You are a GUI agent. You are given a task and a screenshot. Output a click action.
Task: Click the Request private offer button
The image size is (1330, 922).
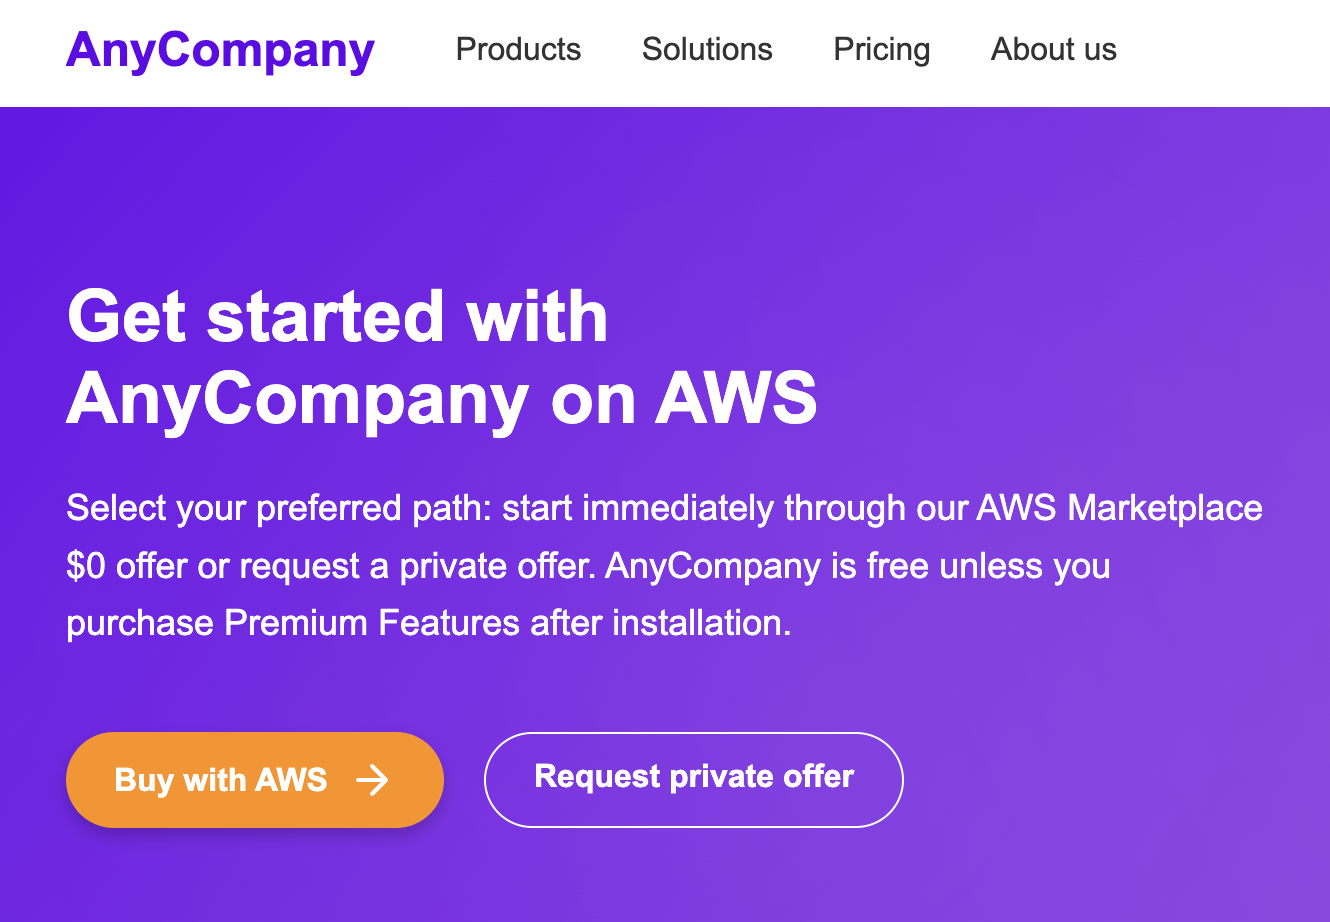click(694, 780)
